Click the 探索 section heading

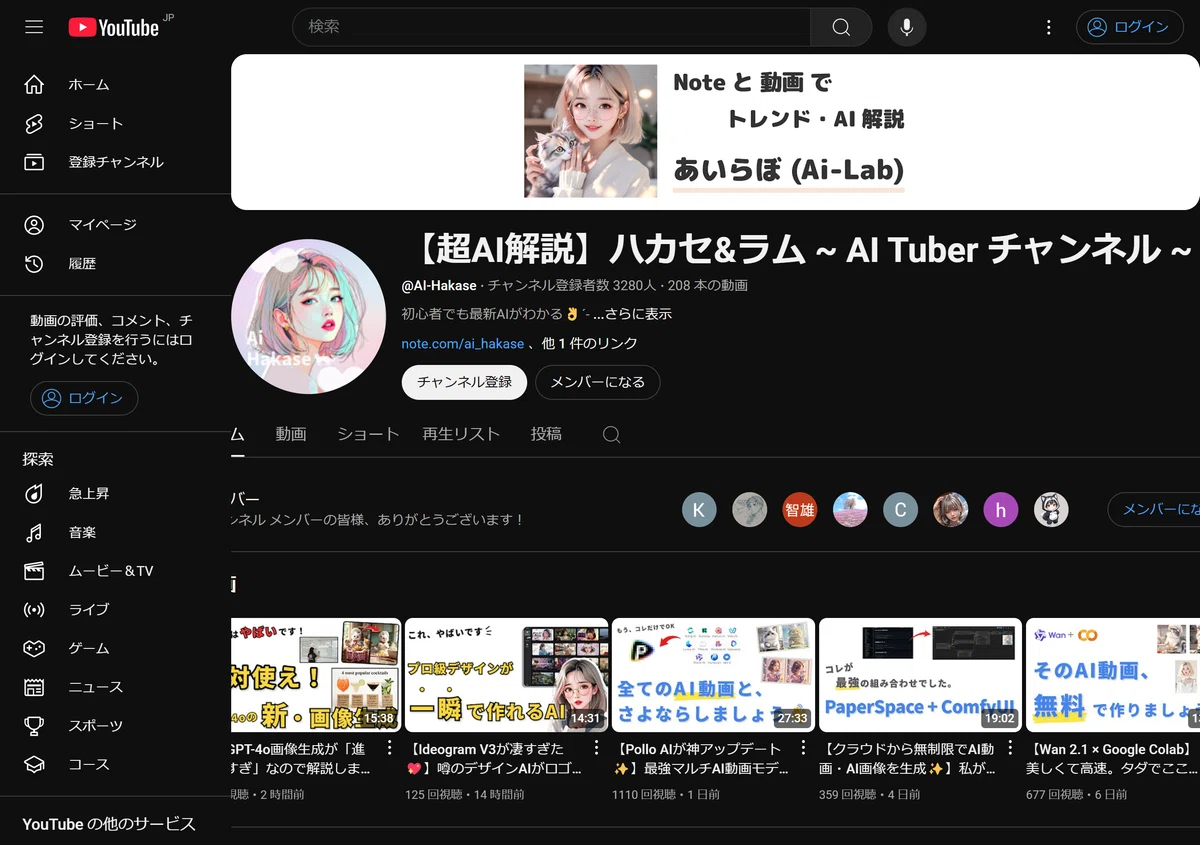pos(38,460)
